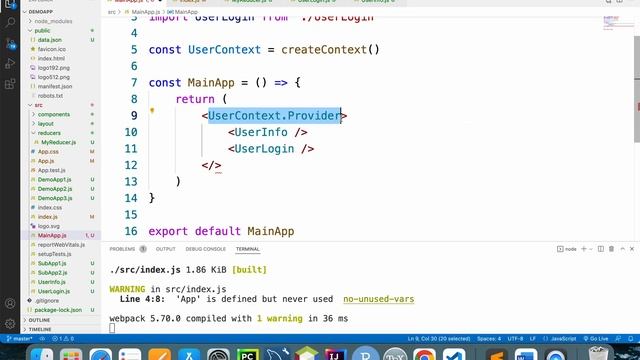Select the TERMINAL panel tab
The image size is (640, 360).
[247, 249]
